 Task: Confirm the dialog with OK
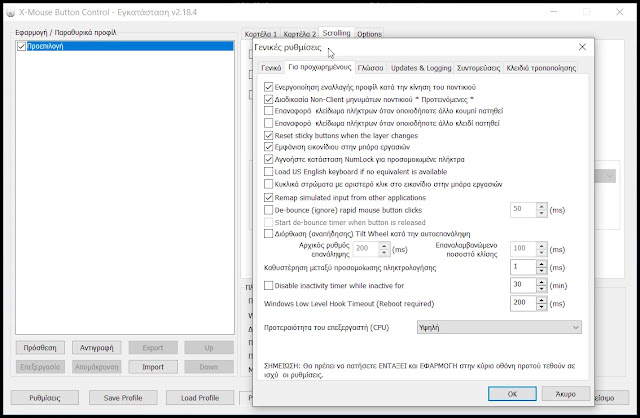point(512,394)
